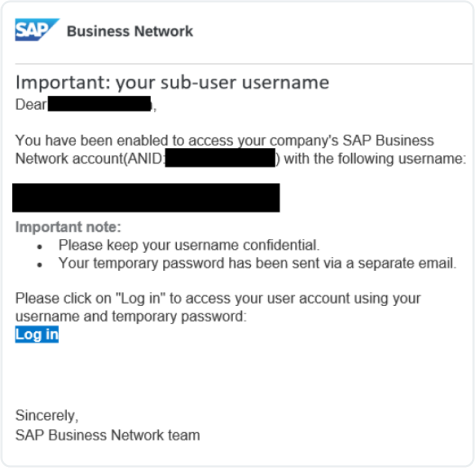
Task: Click the 'Important: your sub-user username' heading
Action: click(x=172, y=83)
